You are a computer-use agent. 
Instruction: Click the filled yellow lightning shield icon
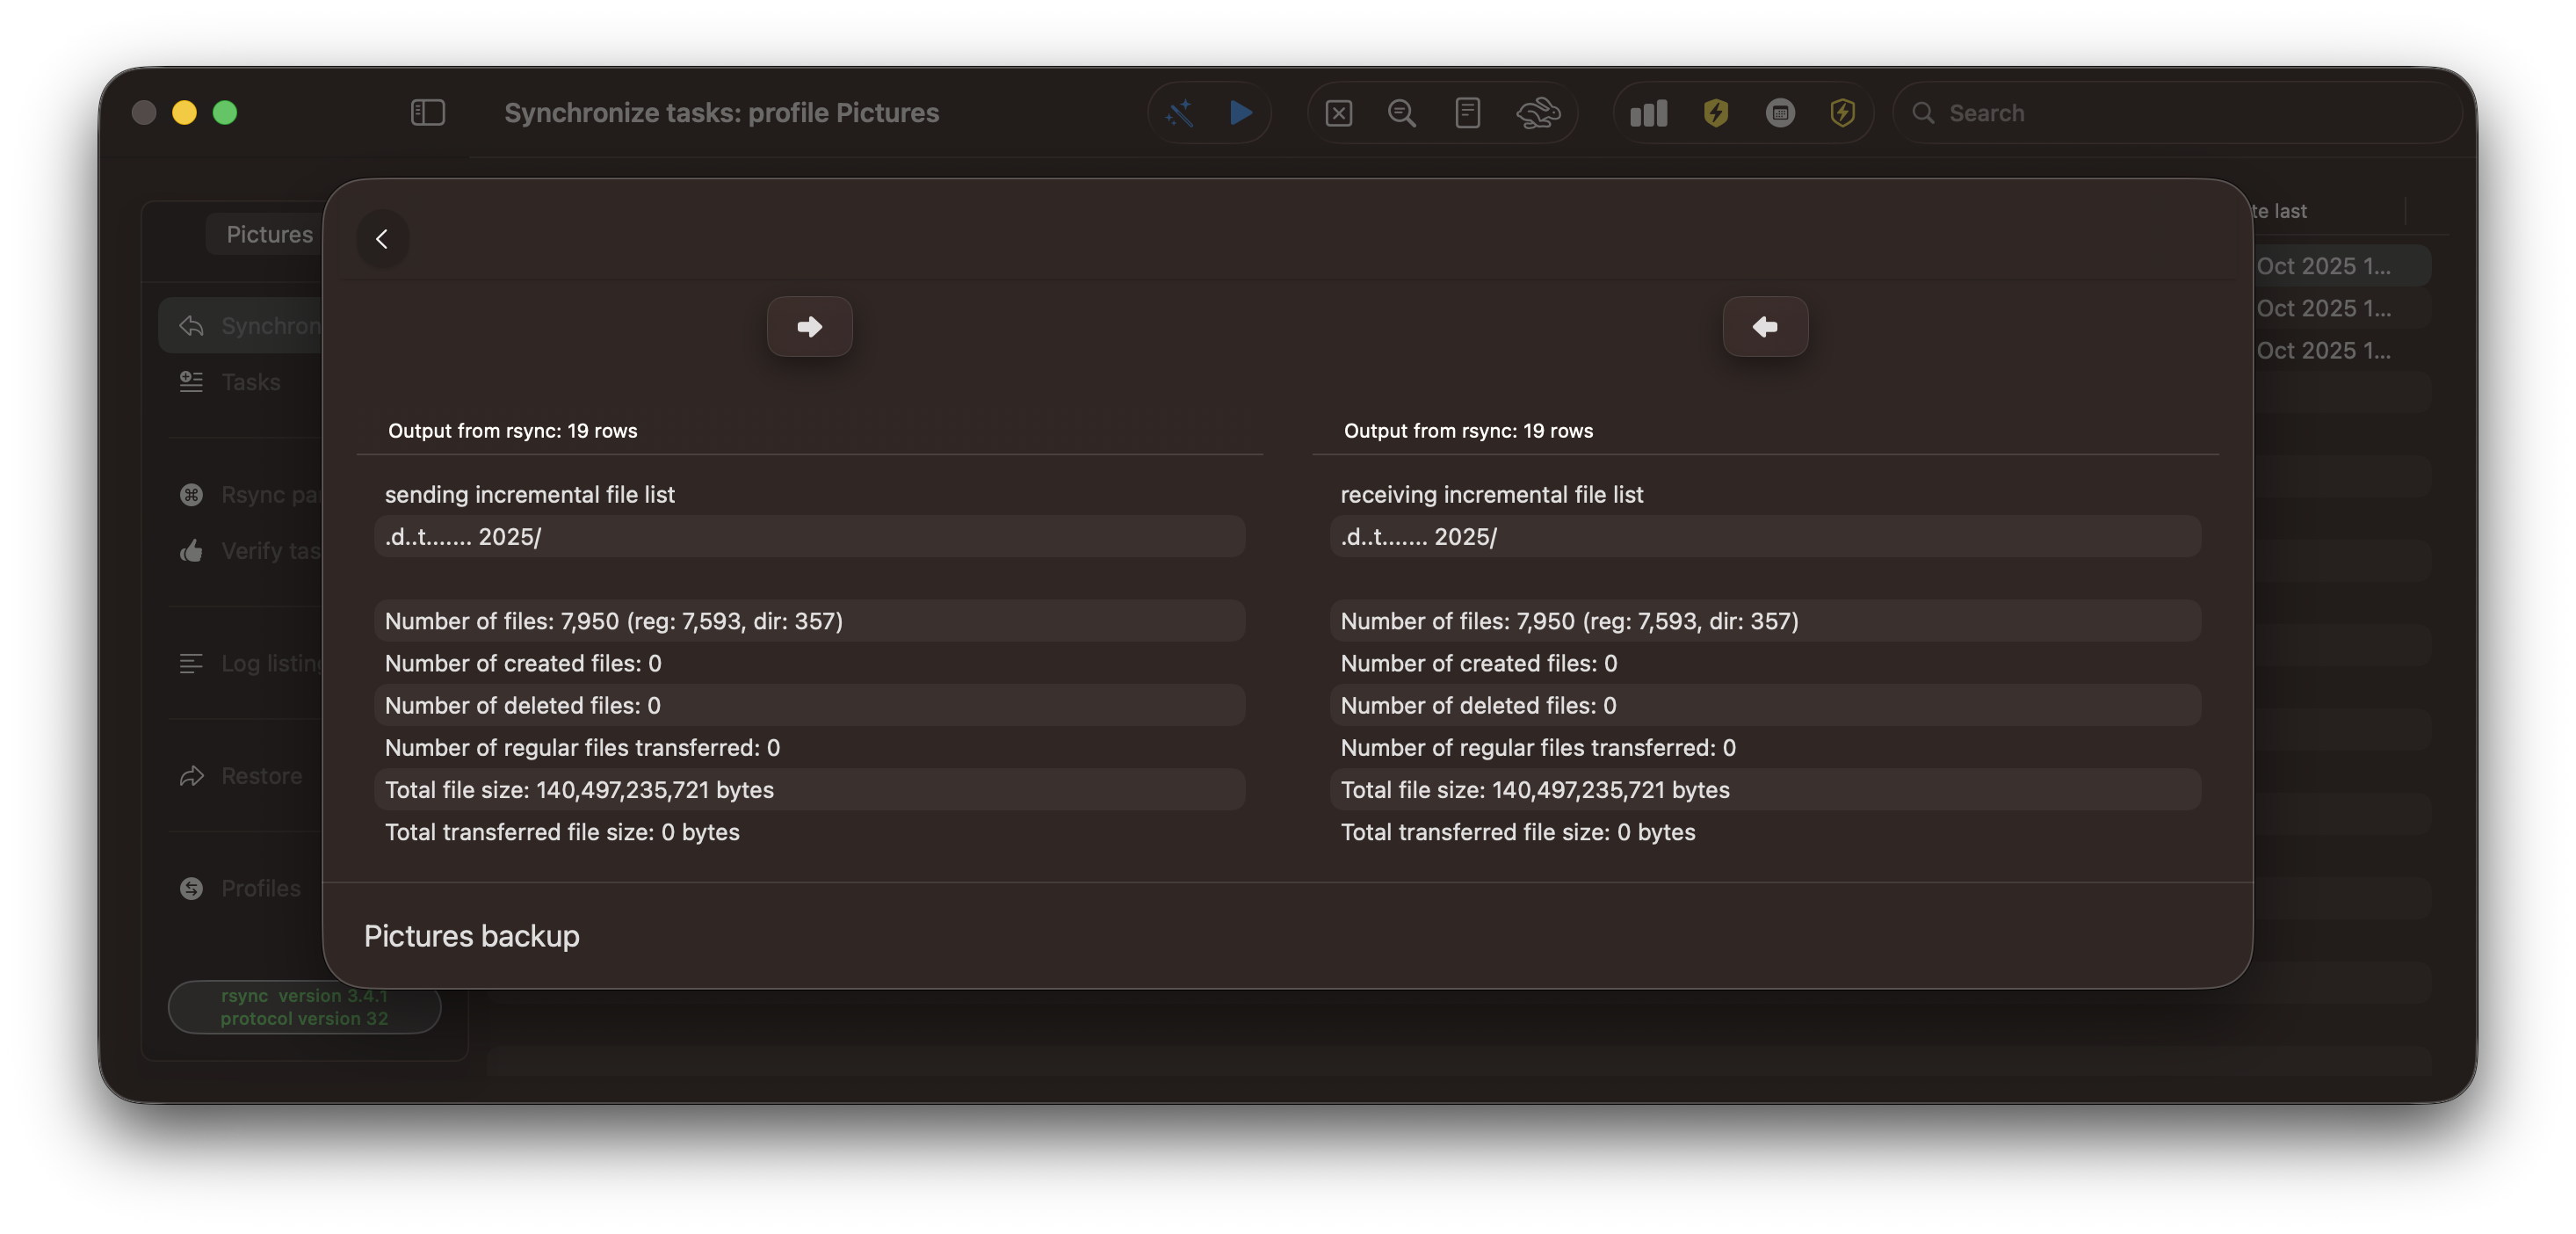[x=1716, y=113]
